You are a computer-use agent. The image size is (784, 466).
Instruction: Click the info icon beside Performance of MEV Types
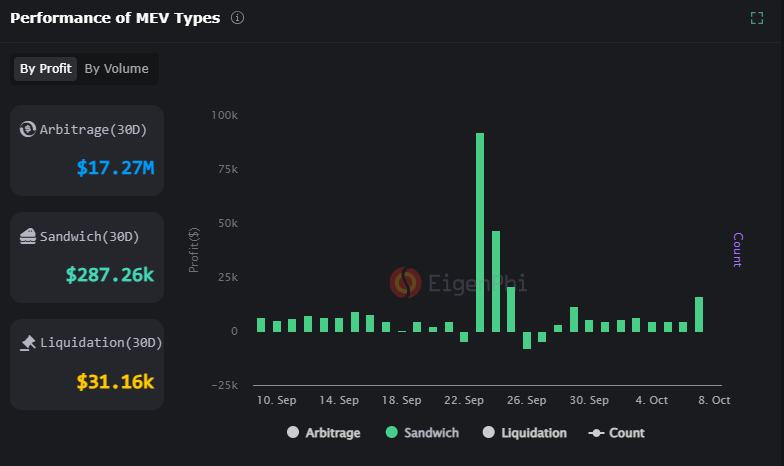(x=237, y=19)
